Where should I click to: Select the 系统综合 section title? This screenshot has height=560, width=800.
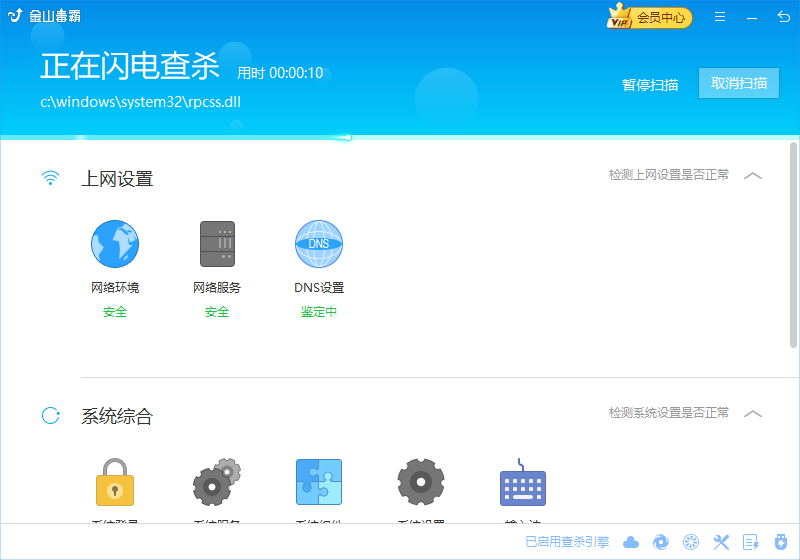tap(117, 417)
